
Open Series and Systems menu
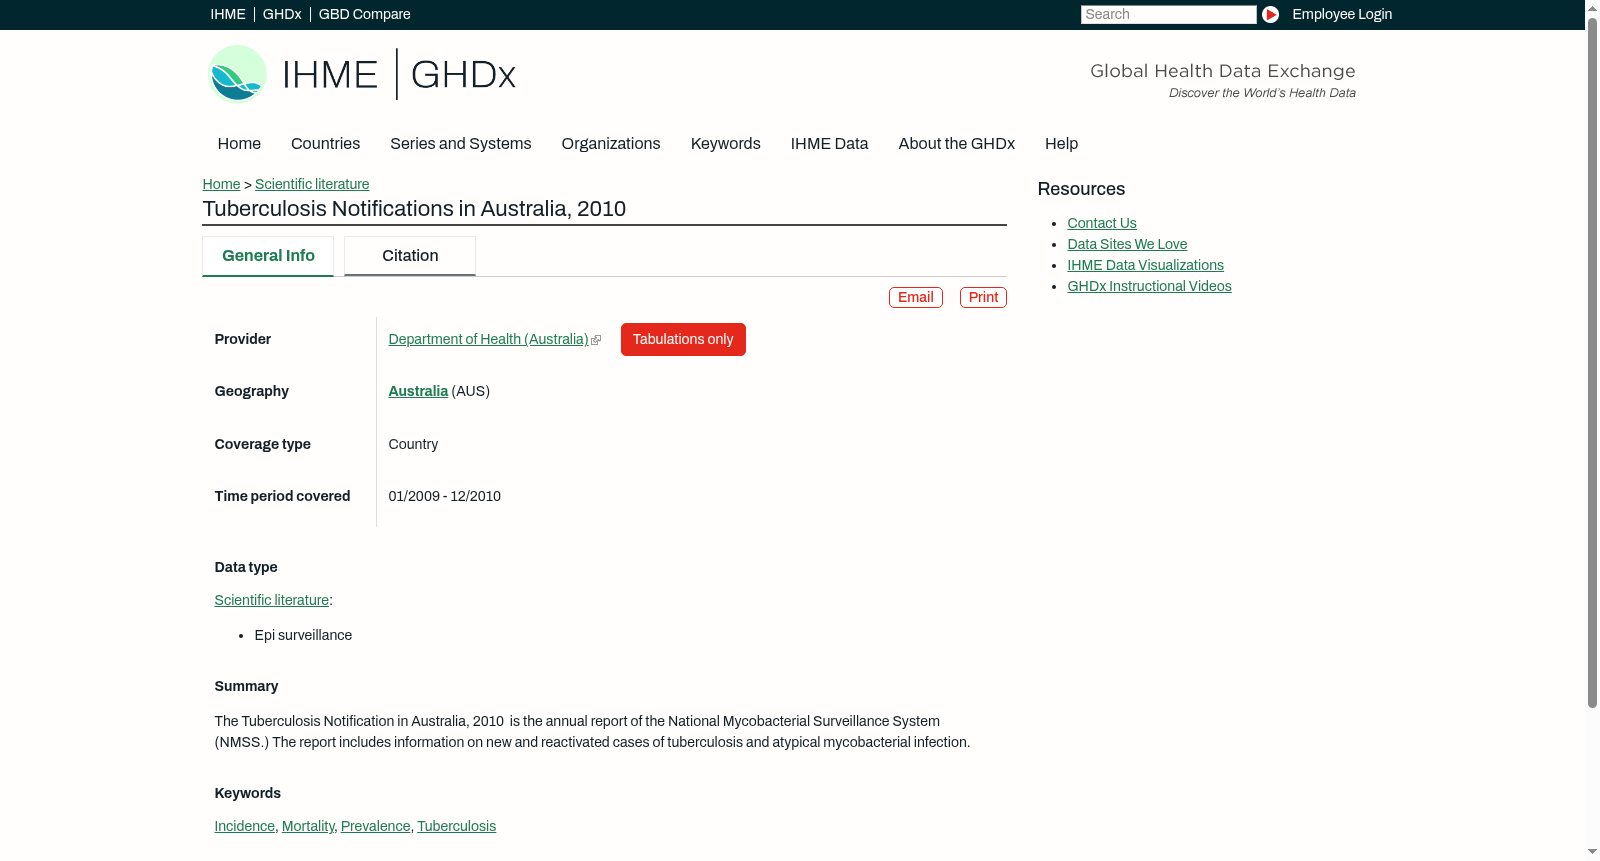[x=460, y=143]
